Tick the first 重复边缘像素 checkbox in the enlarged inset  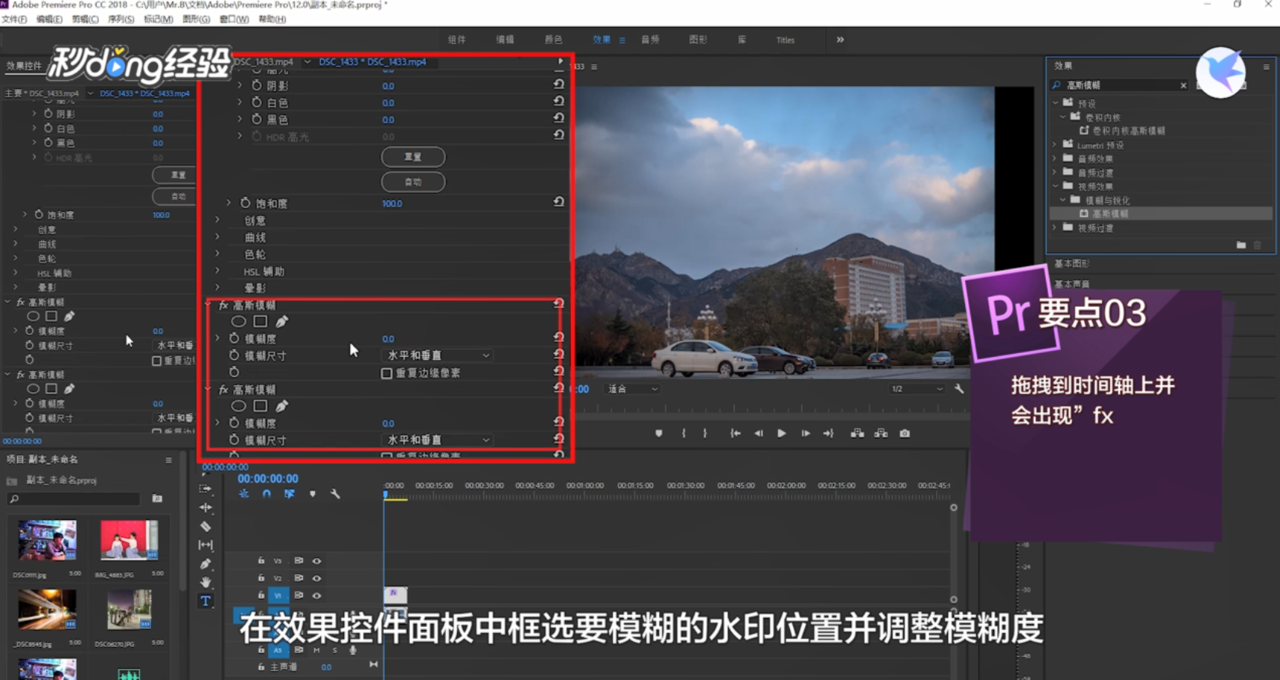click(x=387, y=373)
